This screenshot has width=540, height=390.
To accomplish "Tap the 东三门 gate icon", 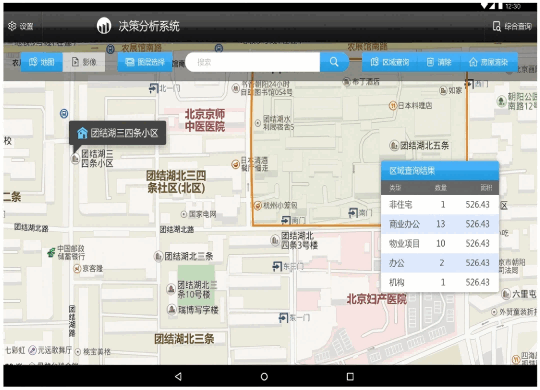I will [x=277, y=266].
